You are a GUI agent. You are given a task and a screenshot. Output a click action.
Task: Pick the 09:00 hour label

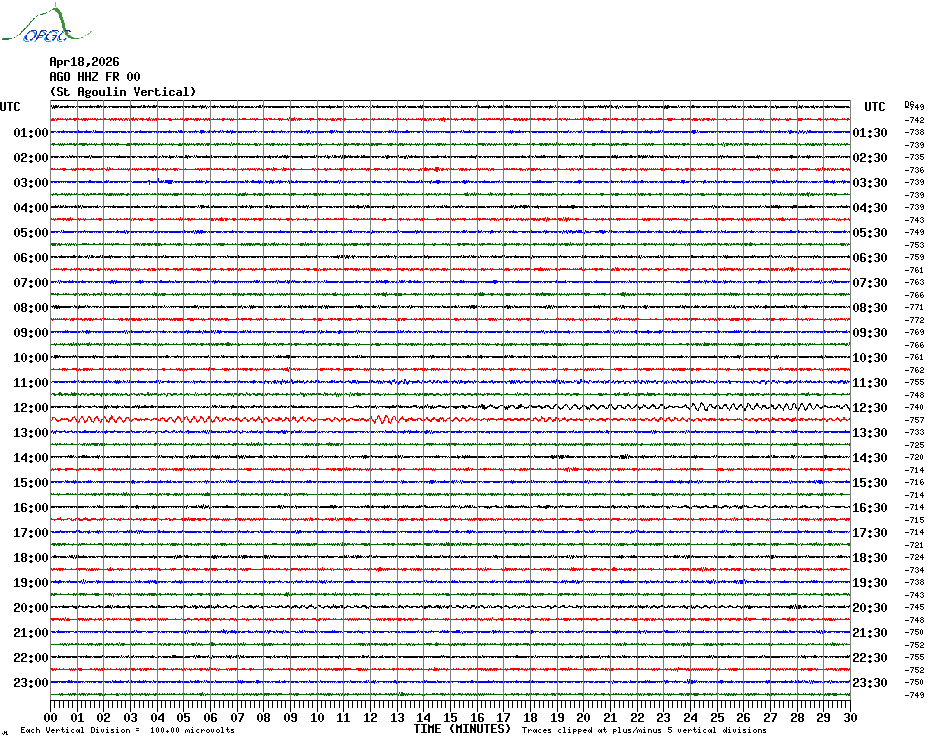pos(31,332)
